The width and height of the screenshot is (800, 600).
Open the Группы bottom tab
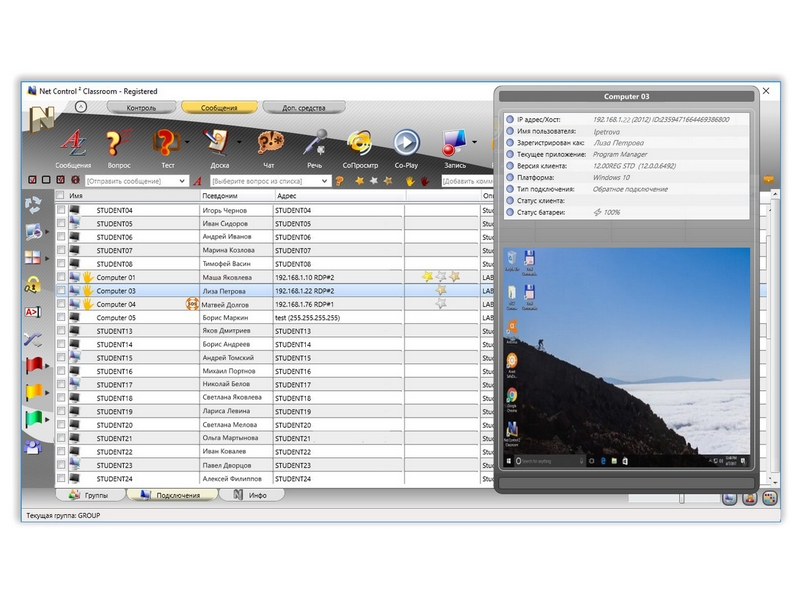pyautogui.click(x=90, y=495)
